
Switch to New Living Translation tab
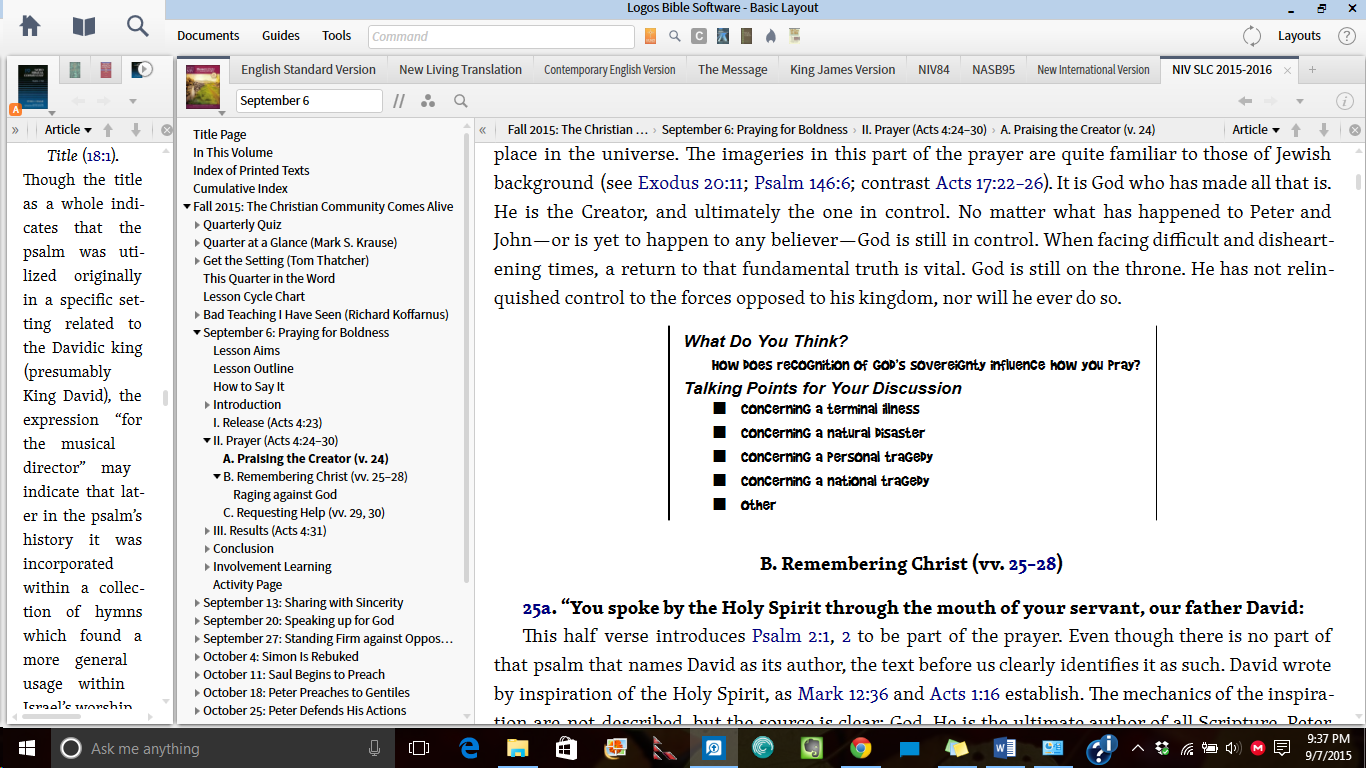click(x=460, y=70)
